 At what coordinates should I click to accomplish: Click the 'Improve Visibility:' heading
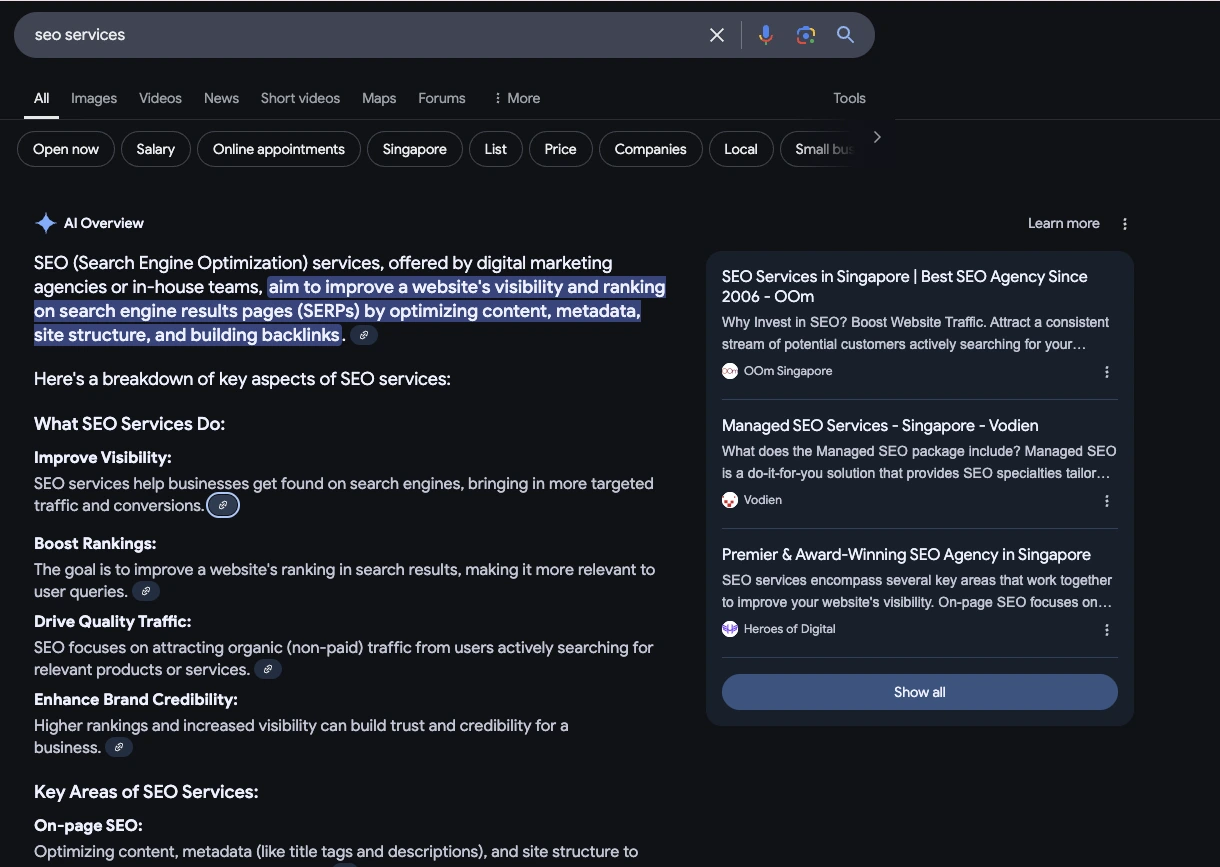point(103,457)
